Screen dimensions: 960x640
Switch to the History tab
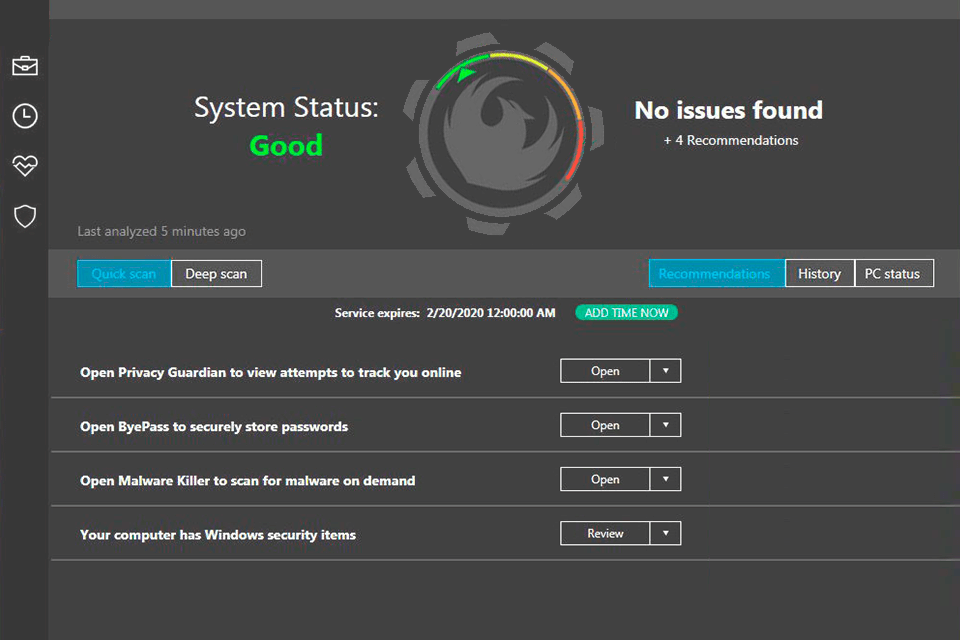[x=819, y=273]
